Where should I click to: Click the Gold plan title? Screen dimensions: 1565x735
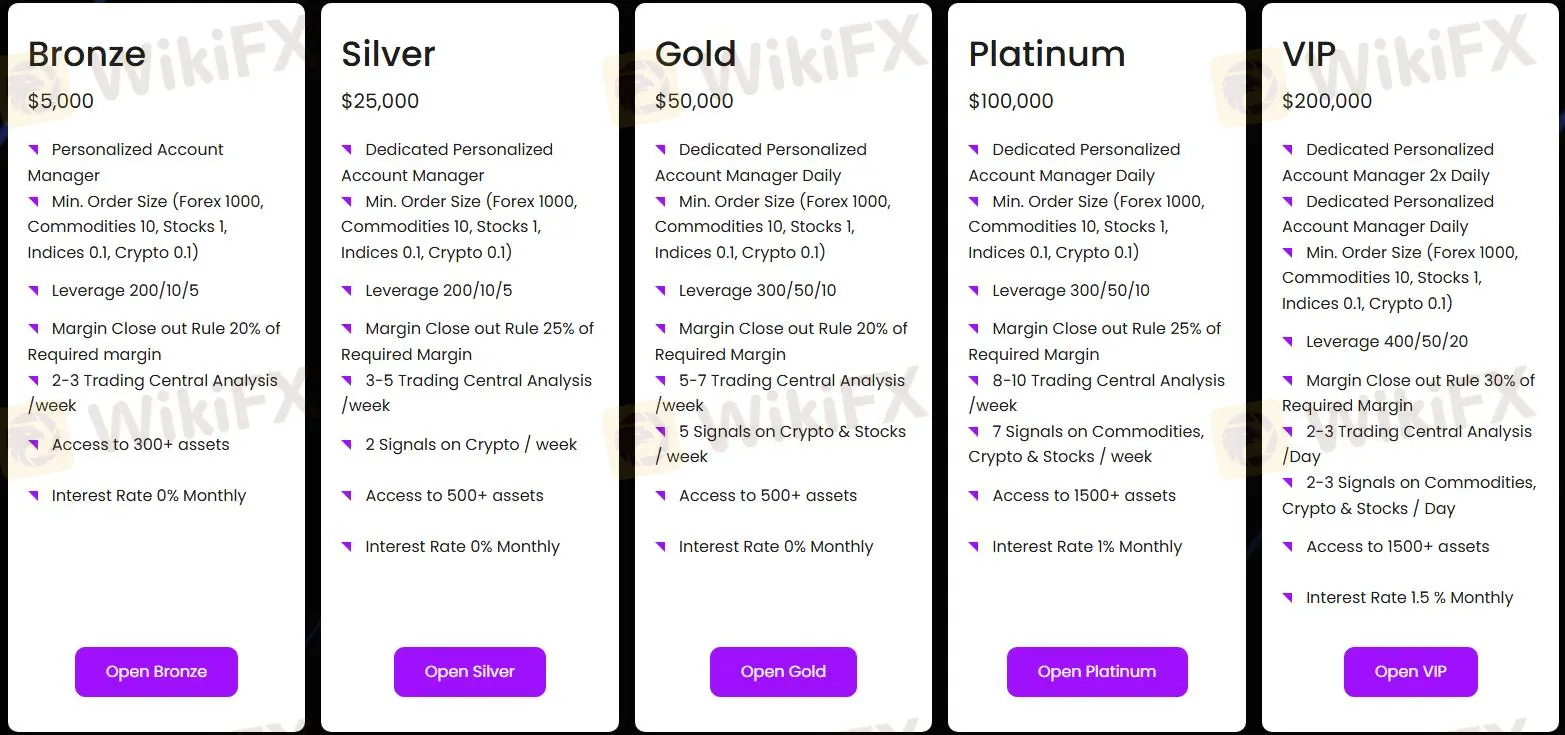pyautogui.click(x=695, y=54)
